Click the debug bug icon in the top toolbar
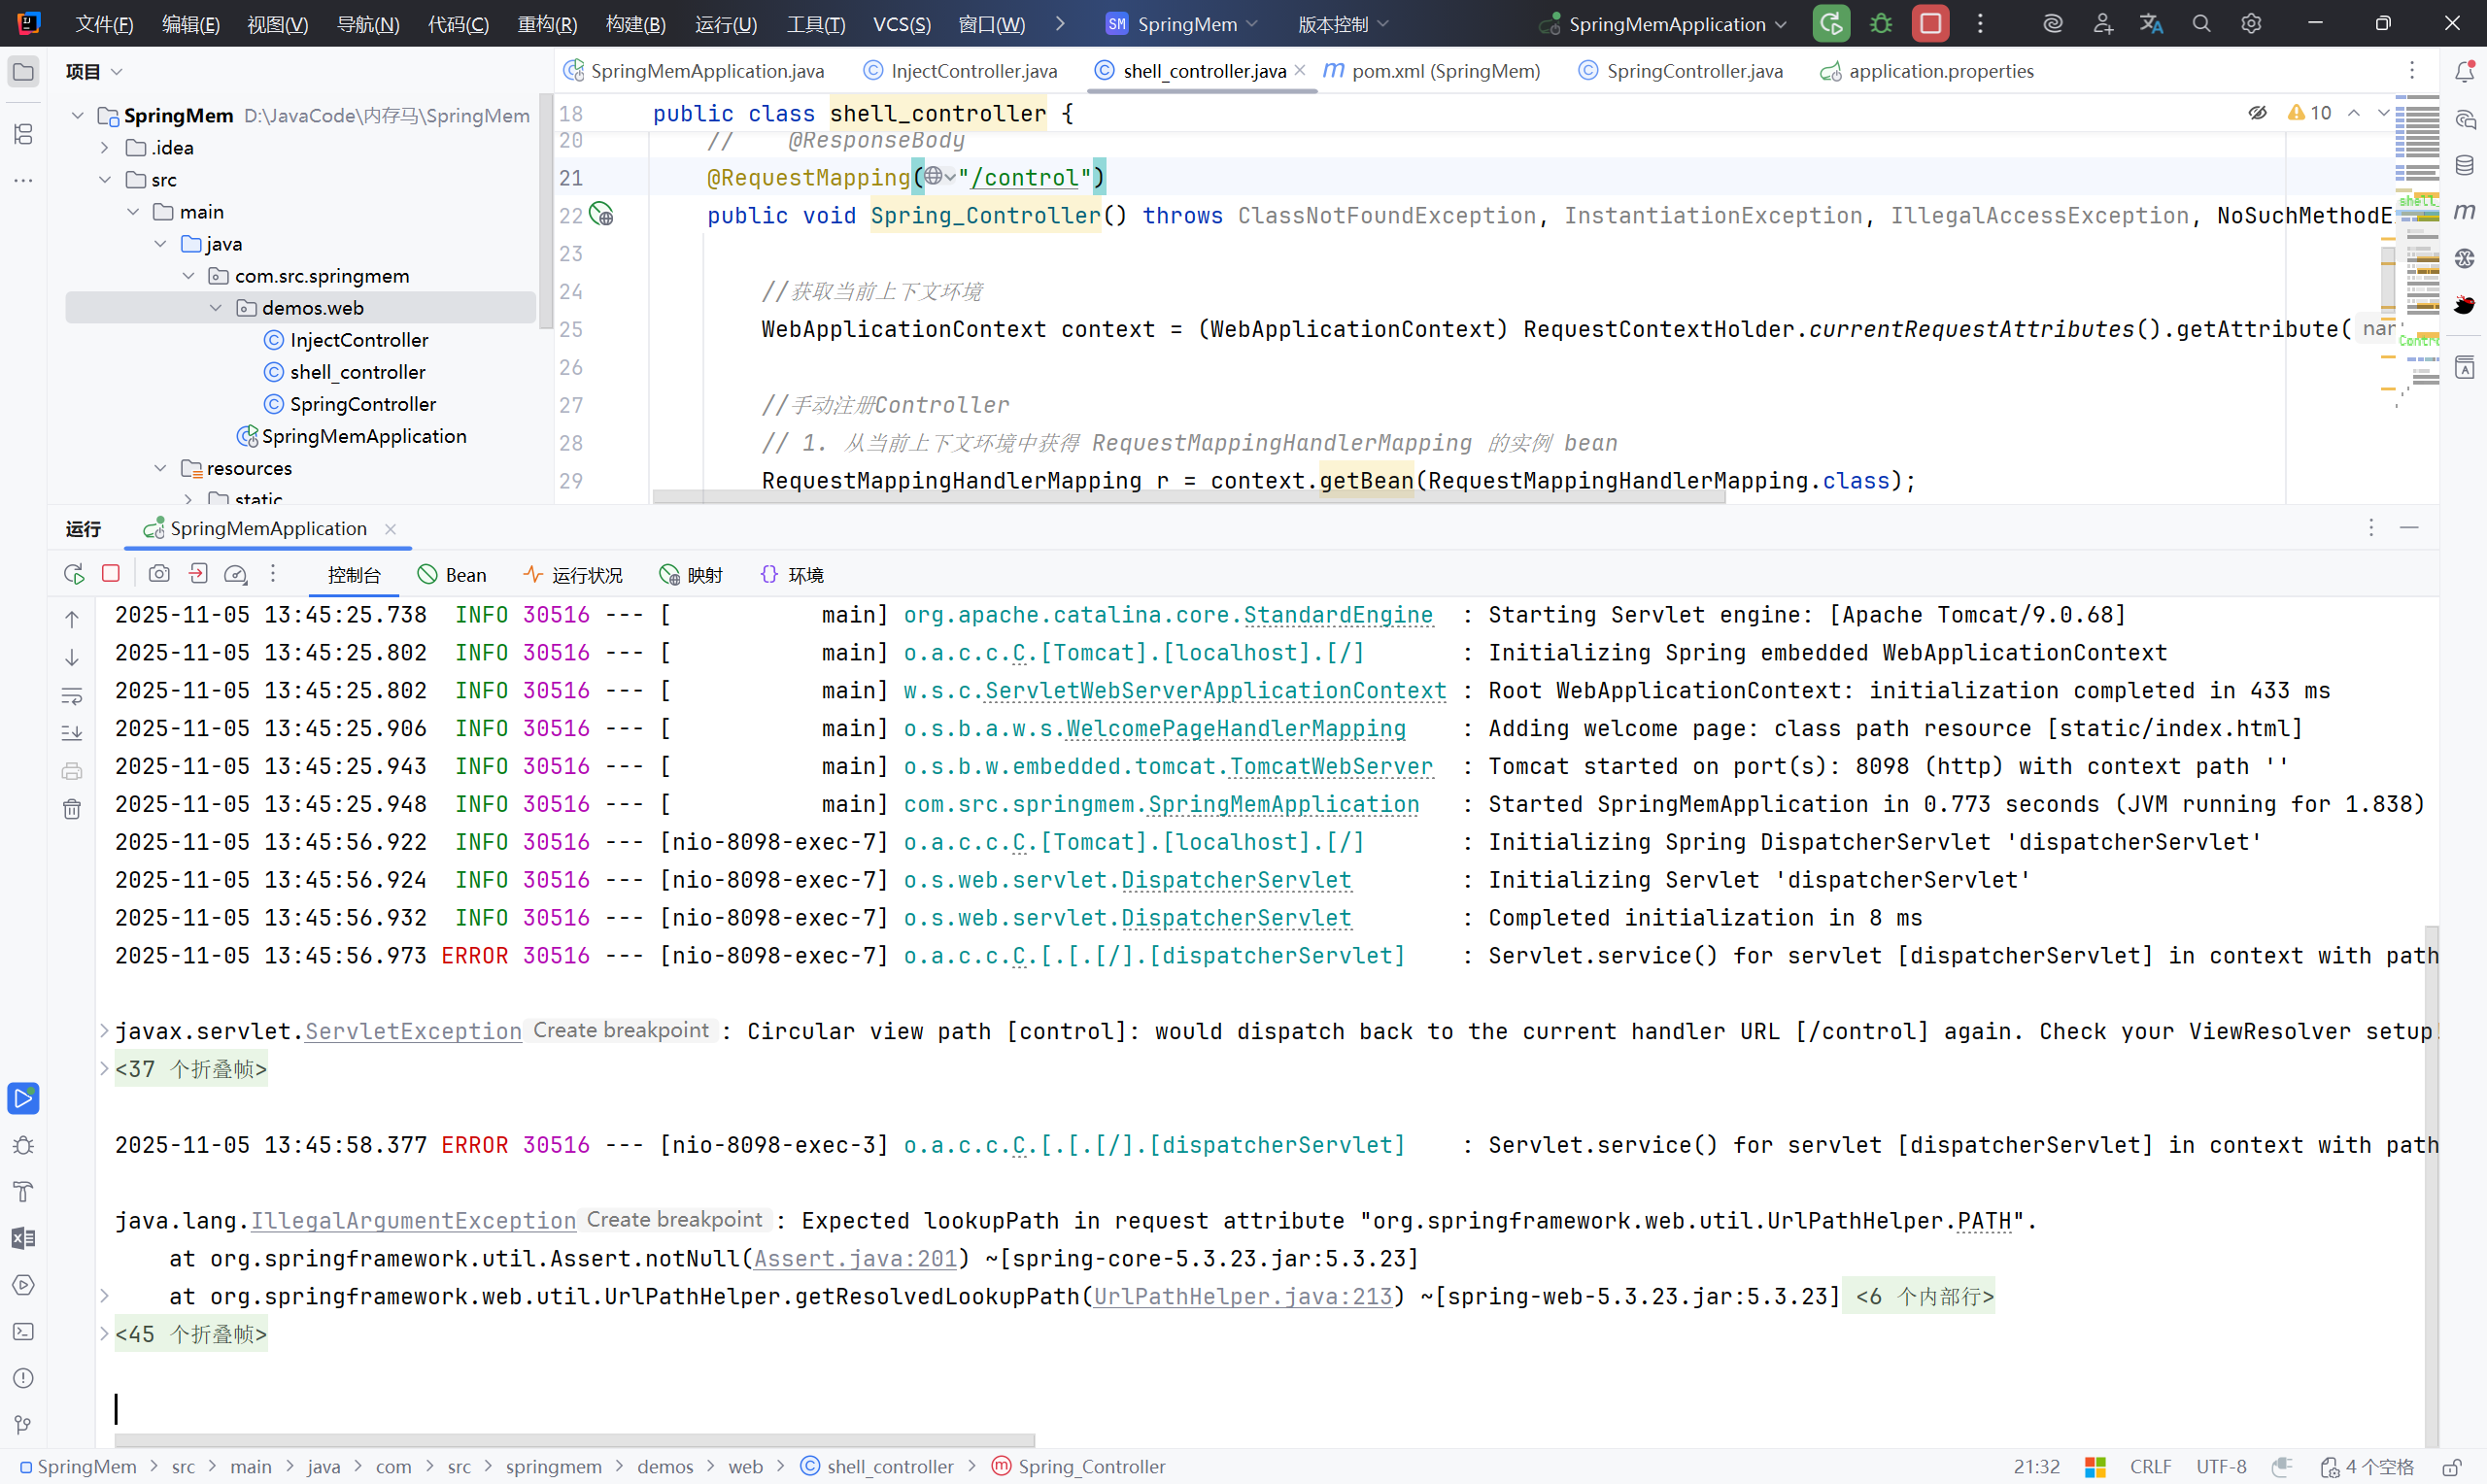Viewport: 2487px width, 1484px height. pyautogui.click(x=1880, y=24)
